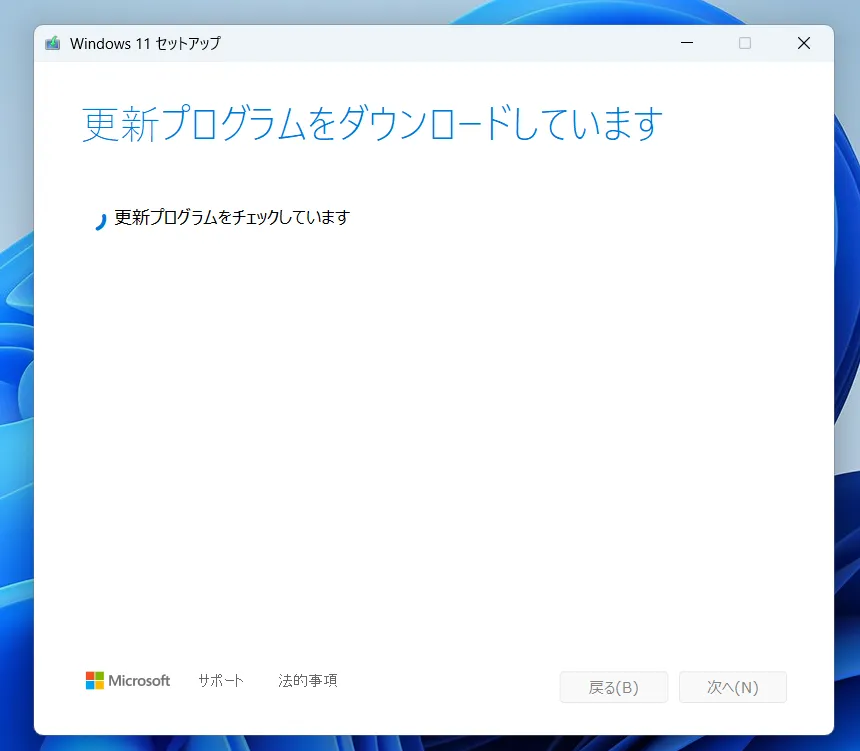Click the 戻る(B) back button
Screen dimensions: 860x751
(x=614, y=687)
